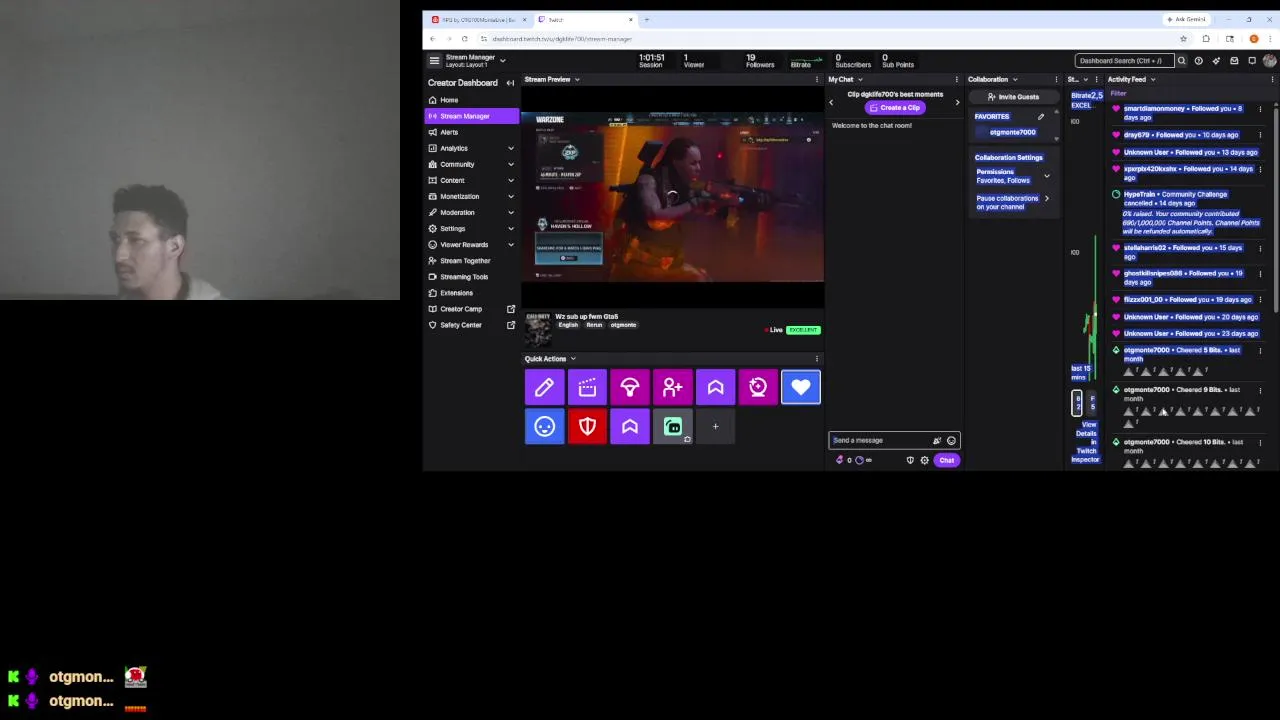The image size is (1280, 720).
Task: Open the Quick Actions panel dropdown
Action: [573, 359]
